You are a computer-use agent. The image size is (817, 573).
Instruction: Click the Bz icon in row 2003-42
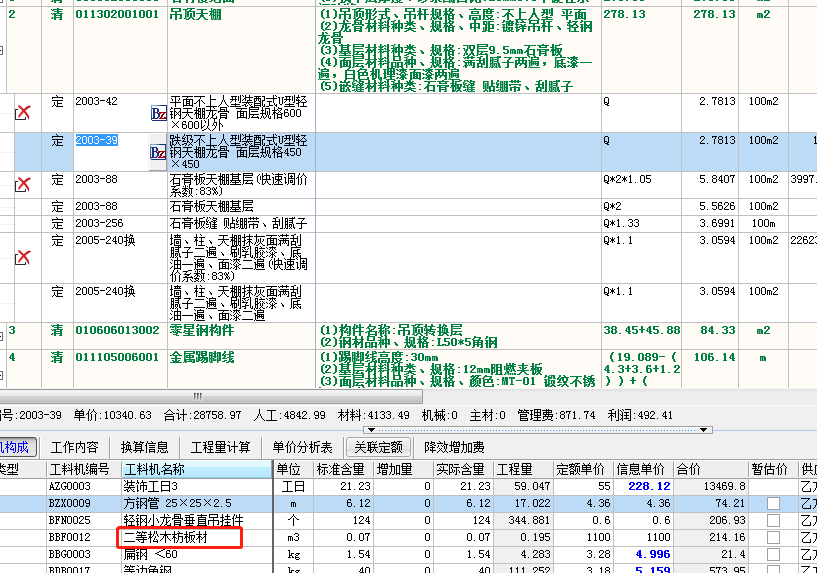[x=158, y=113]
